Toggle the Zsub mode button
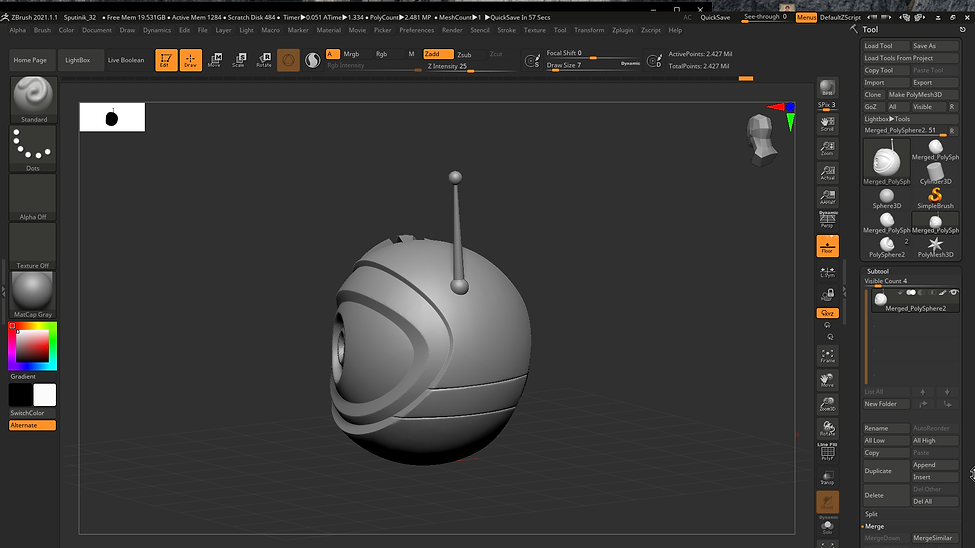975x548 pixels. [464, 54]
